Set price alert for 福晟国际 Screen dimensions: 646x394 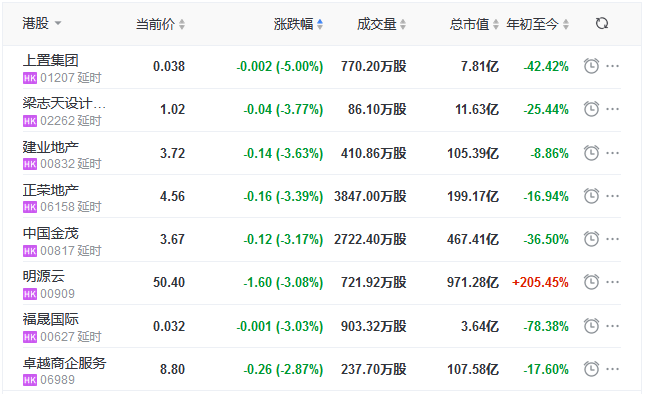(591, 326)
